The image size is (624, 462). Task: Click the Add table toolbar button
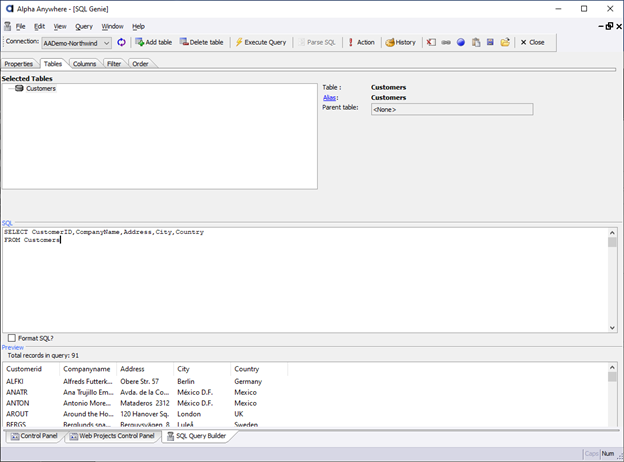(x=154, y=42)
